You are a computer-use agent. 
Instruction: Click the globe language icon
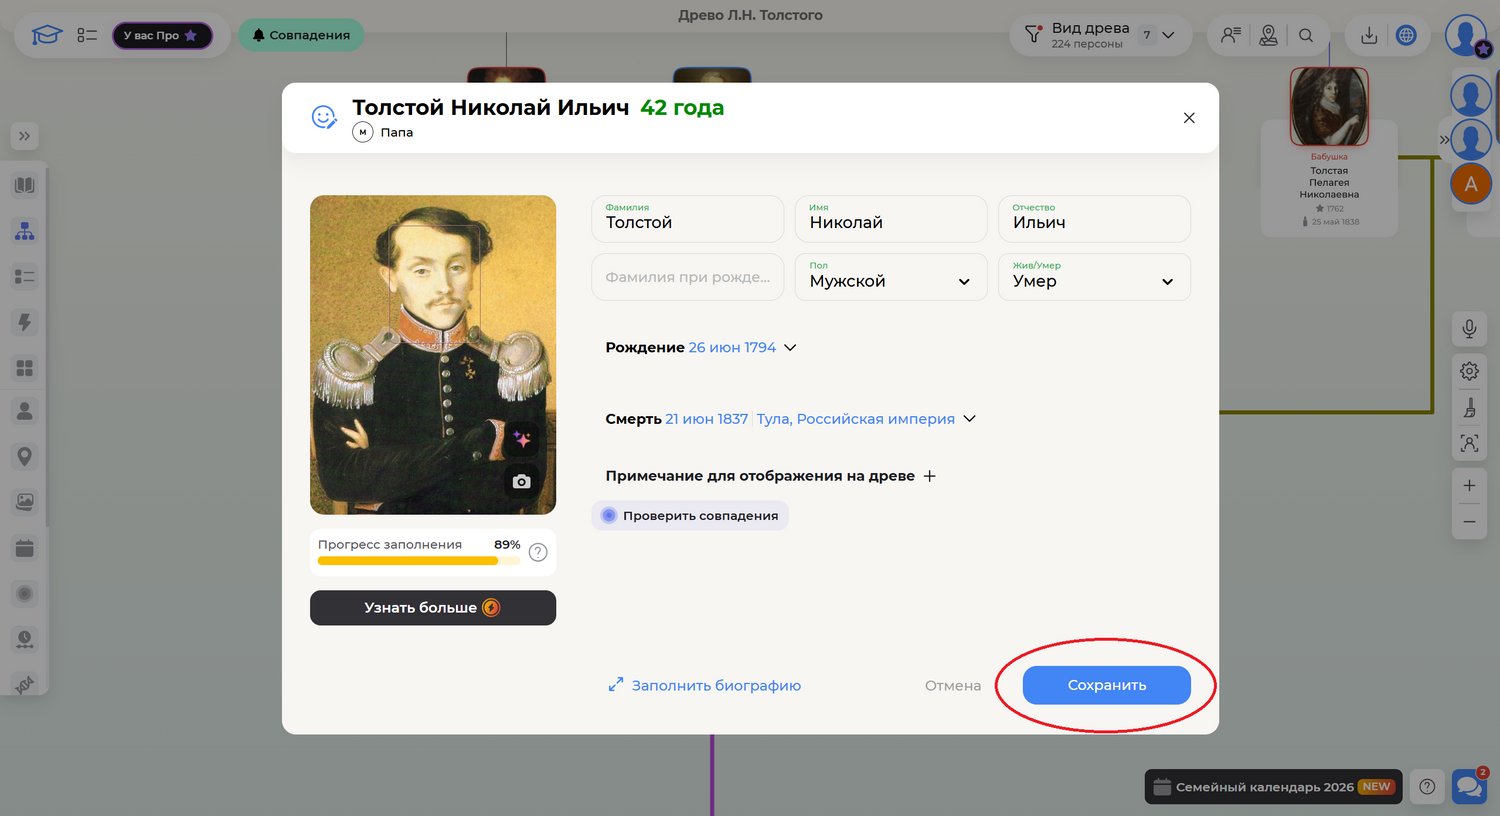point(1406,35)
